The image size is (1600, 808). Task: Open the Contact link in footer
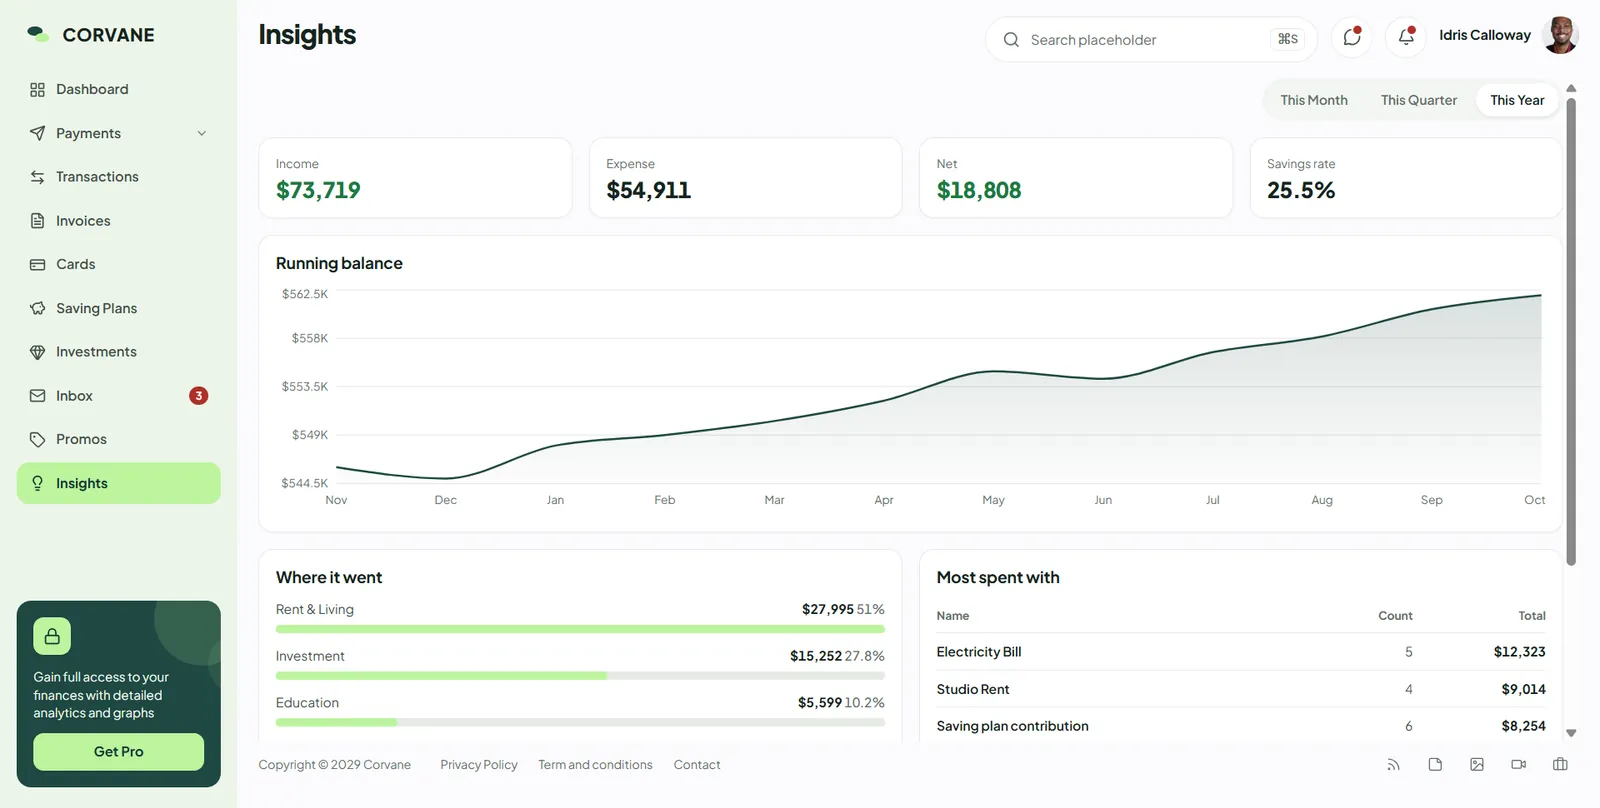(697, 765)
